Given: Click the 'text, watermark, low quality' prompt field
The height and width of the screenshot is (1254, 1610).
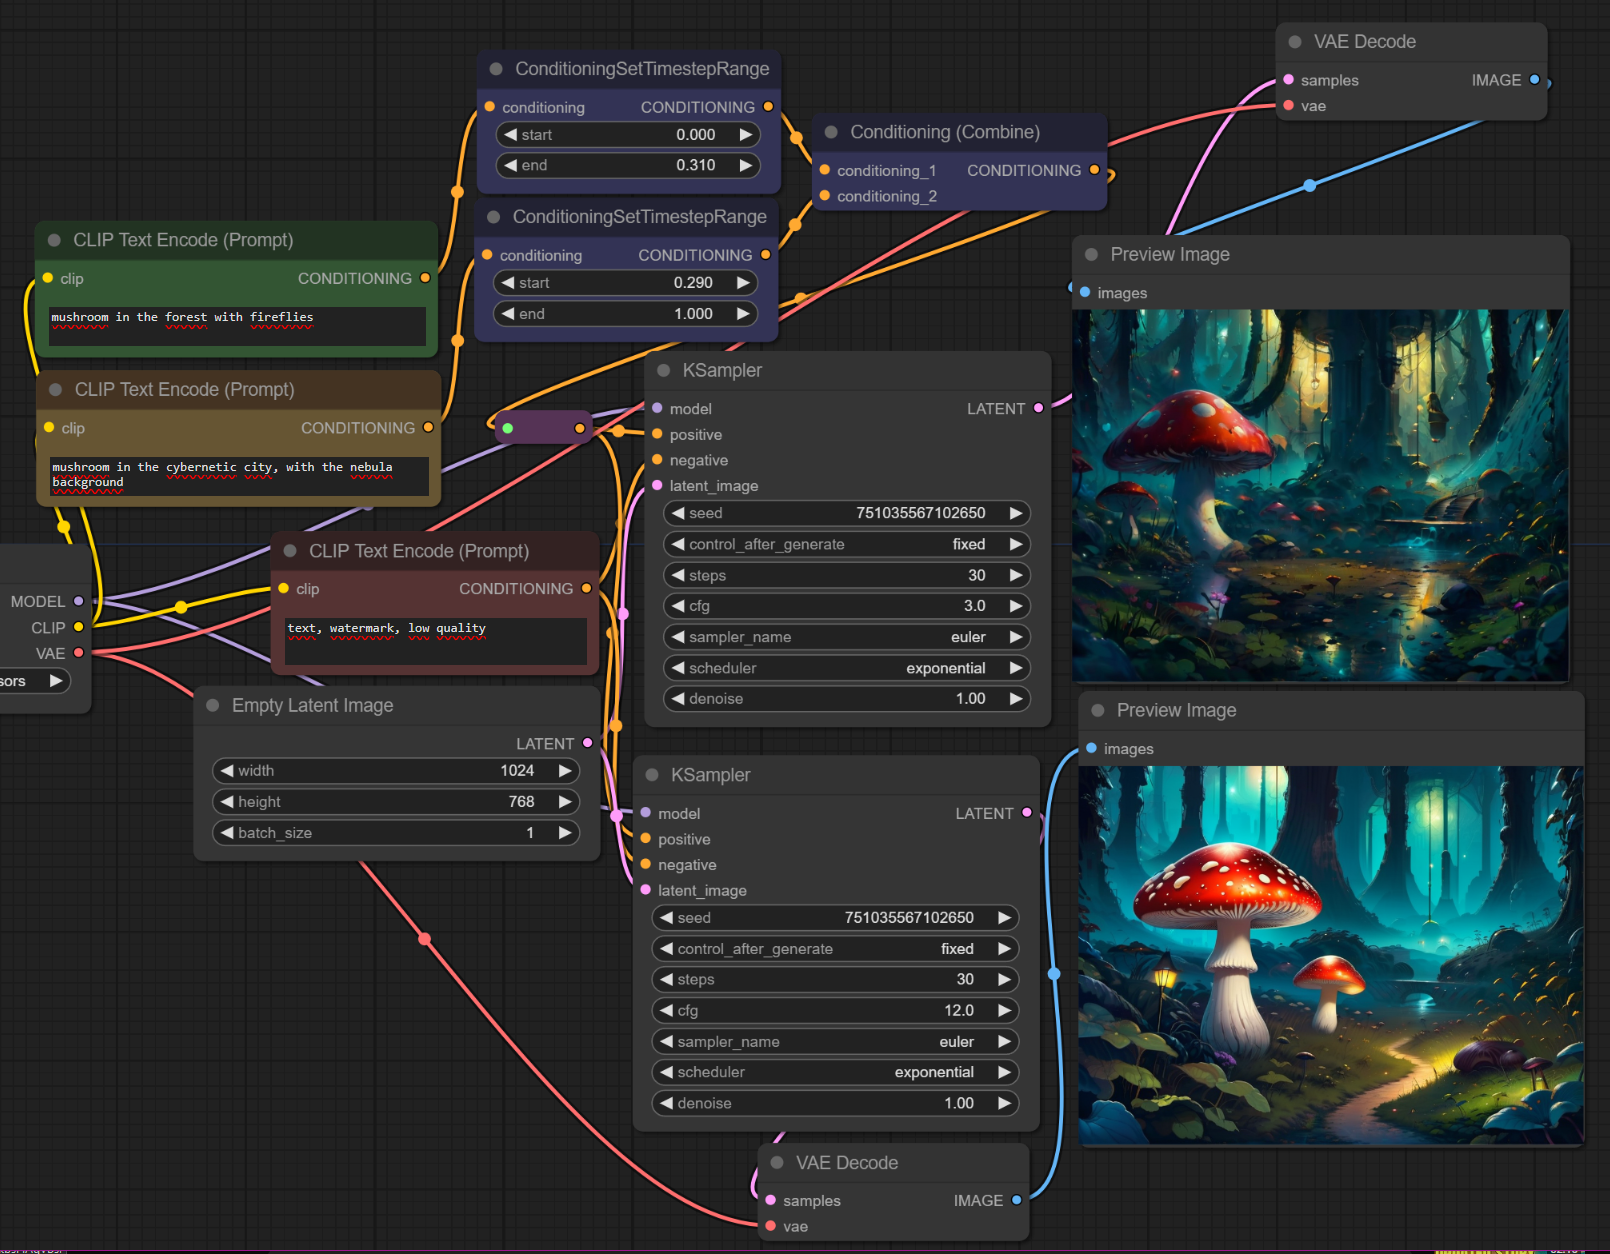Looking at the screenshot, I should tap(435, 640).
